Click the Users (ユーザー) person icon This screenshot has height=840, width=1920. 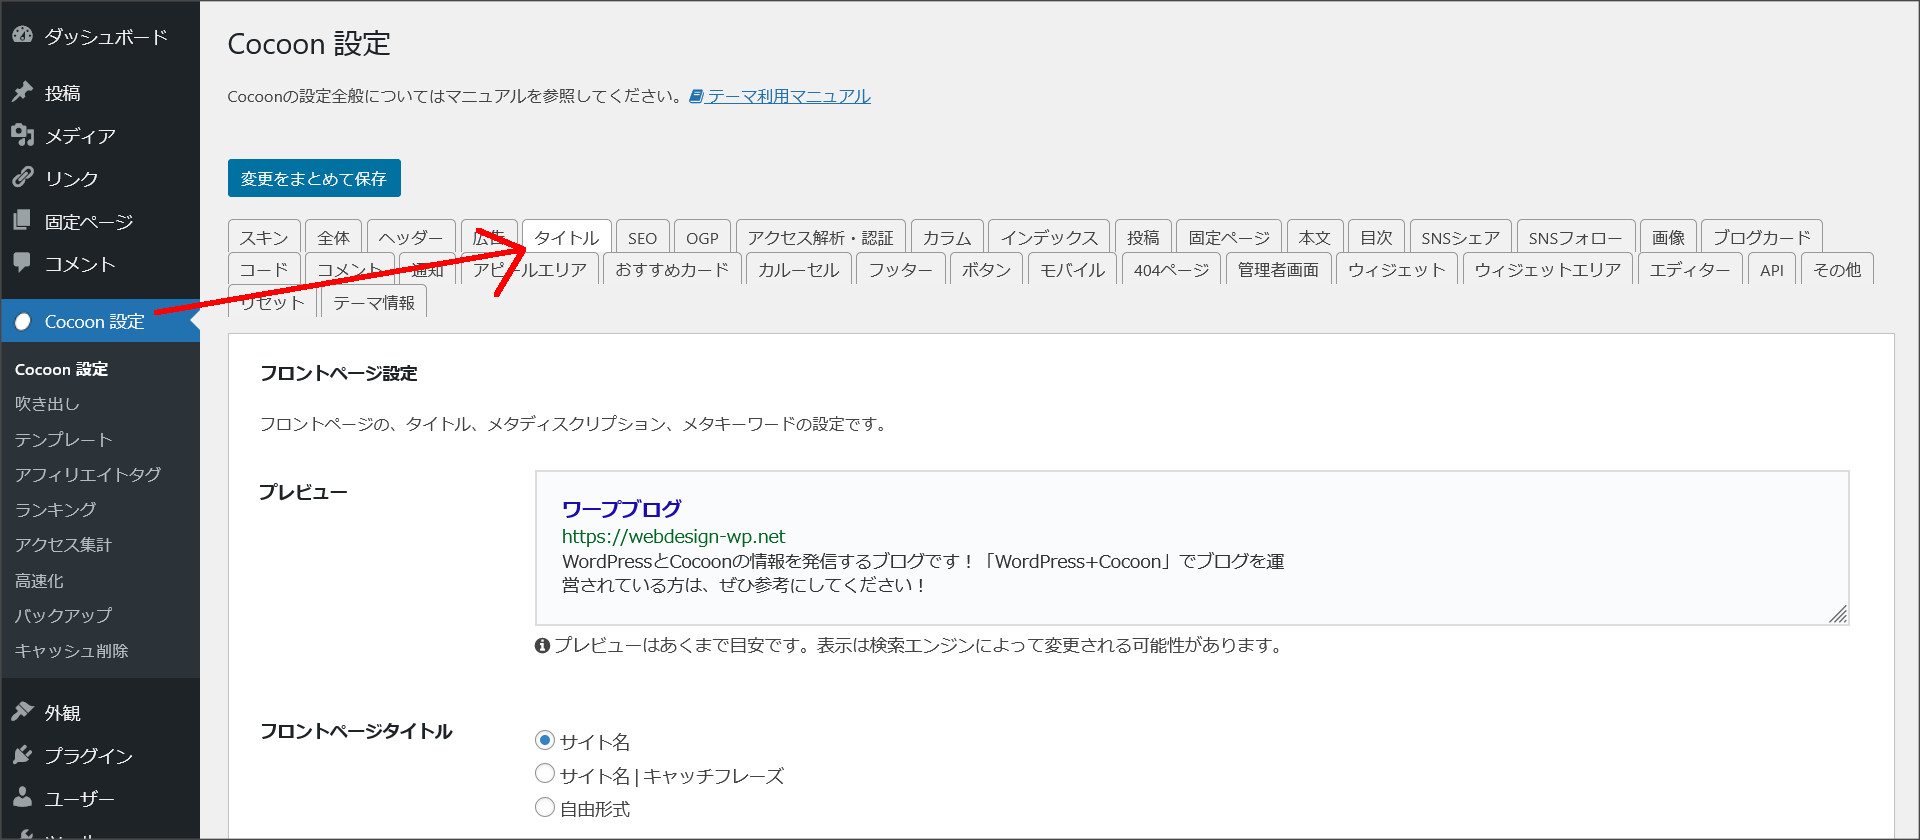point(22,798)
